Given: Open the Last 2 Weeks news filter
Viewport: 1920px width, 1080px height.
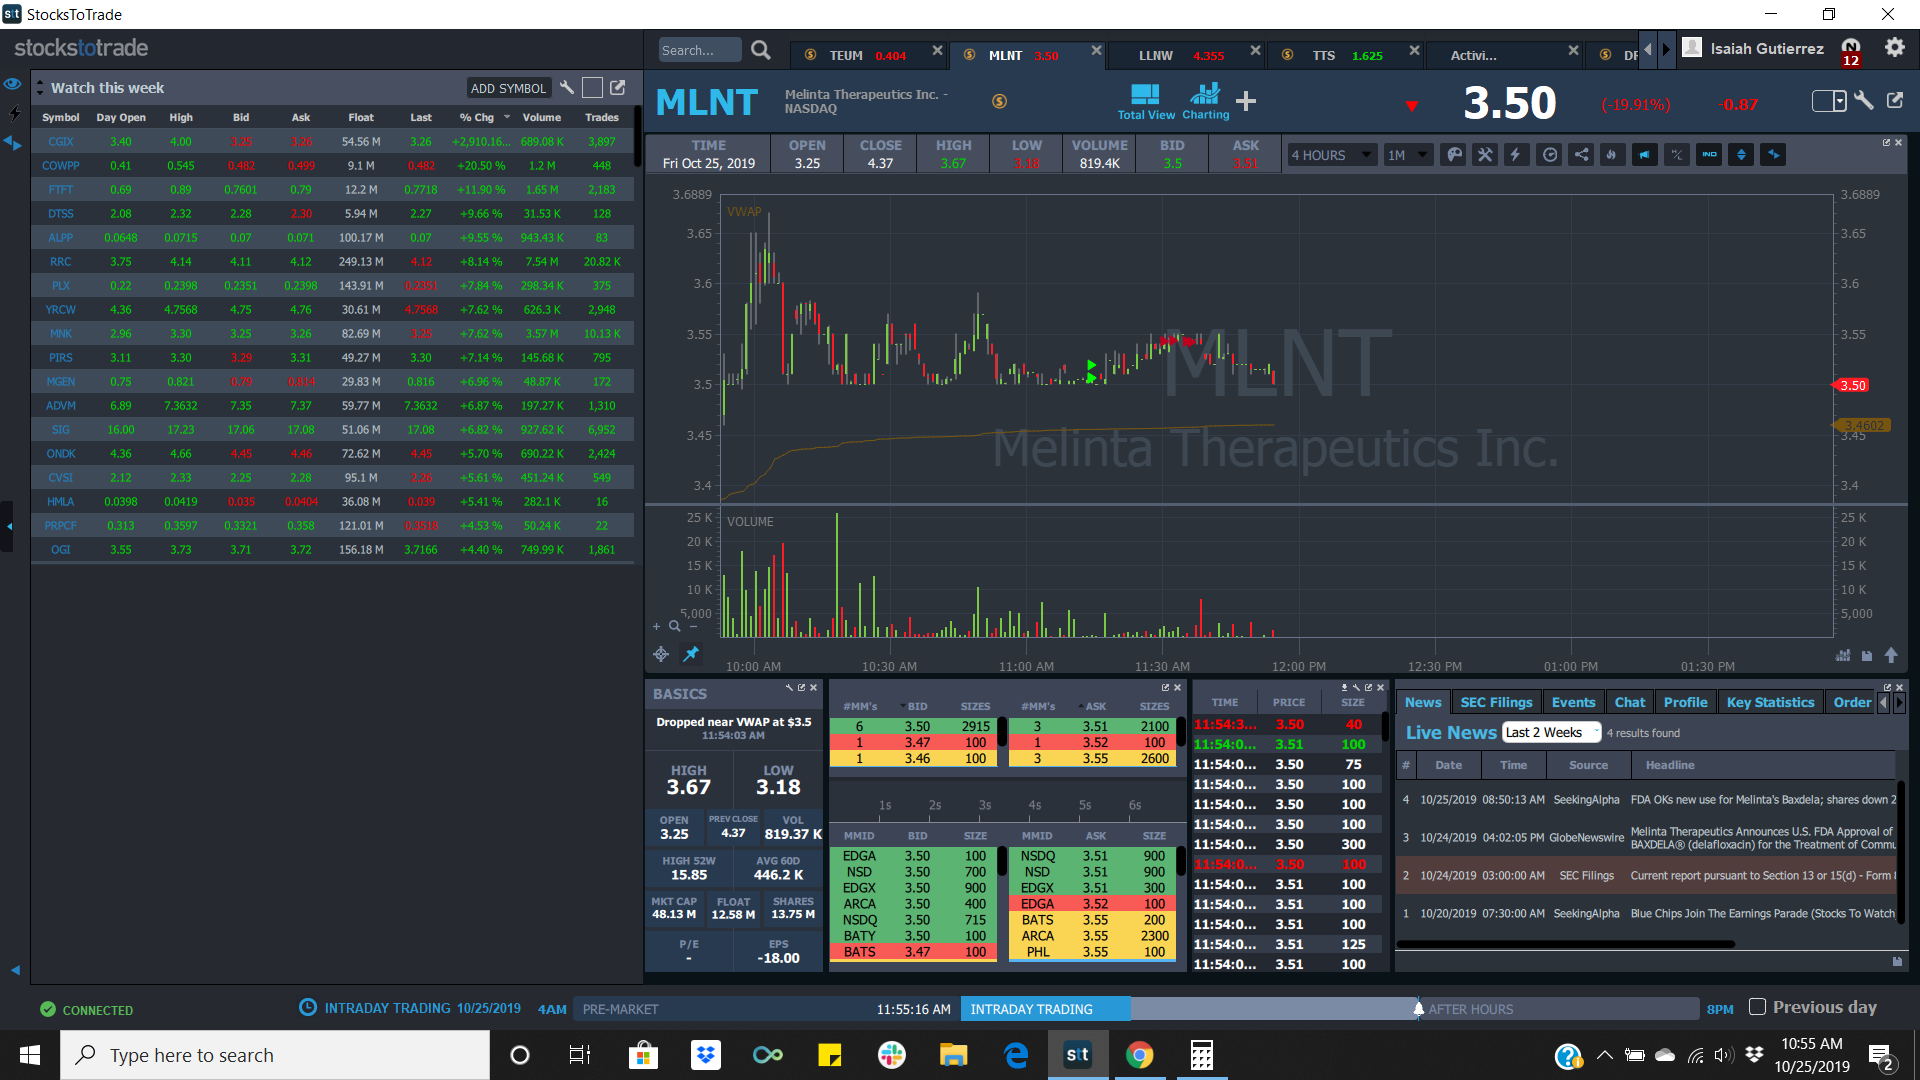Looking at the screenshot, I should coord(1550,733).
